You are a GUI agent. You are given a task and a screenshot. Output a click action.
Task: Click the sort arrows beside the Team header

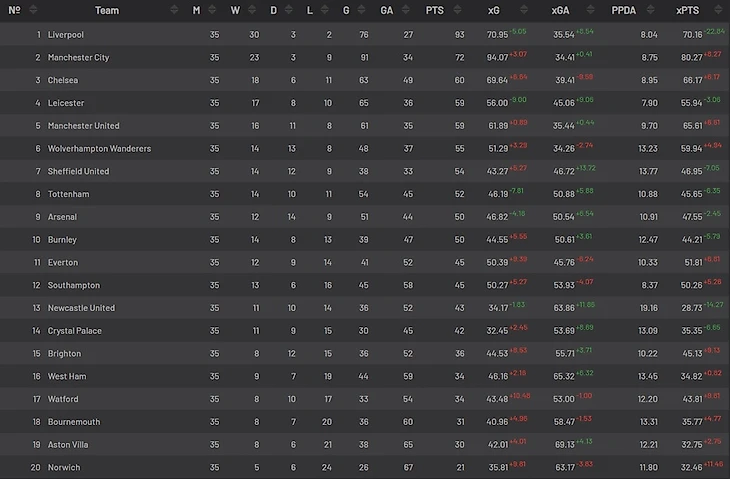click(176, 10)
